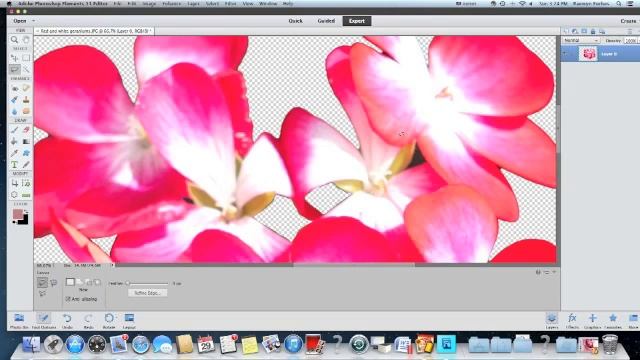Image resolution: width=640 pixels, height=360 pixels.
Task: Switch to Expert edit mode
Action: 357,21
